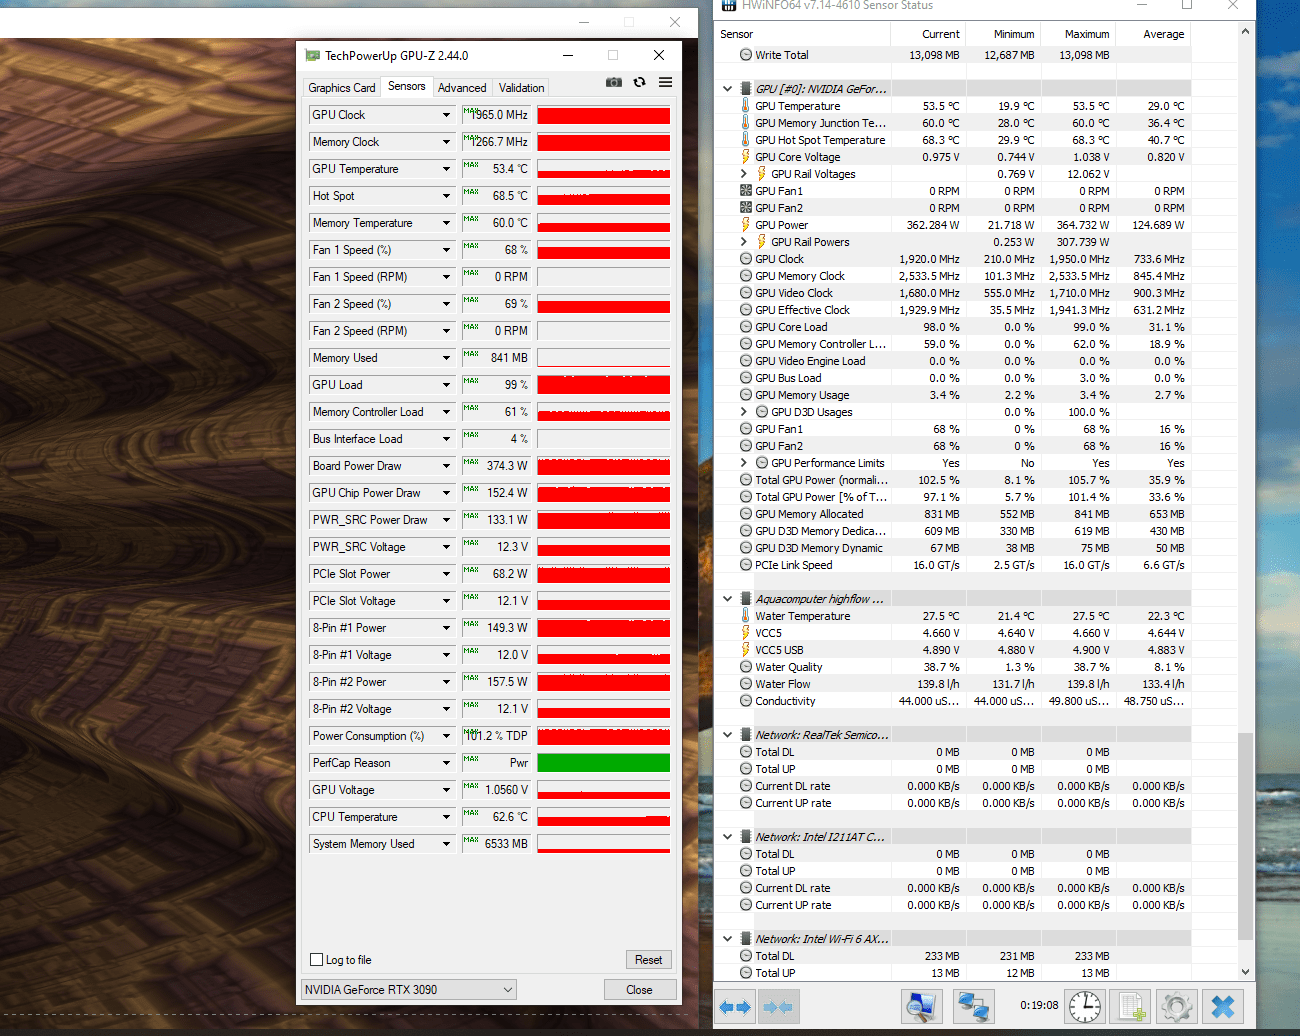This screenshot has width=1300, height=1036.
Task: Click the Reset button in GPU-Z
Action: [x=649, y=960]
